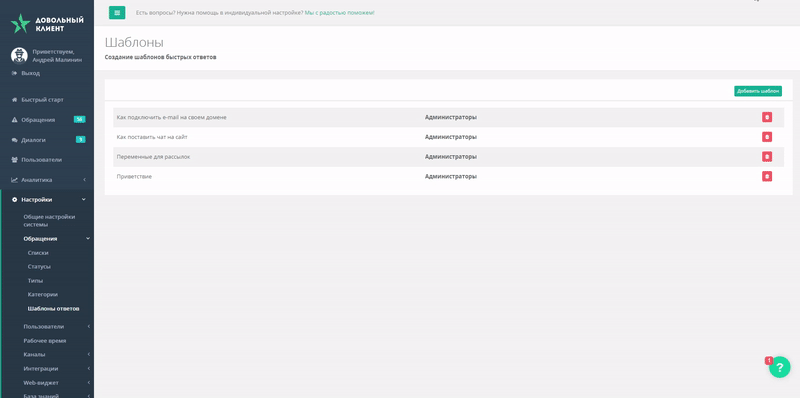Open Общие настройки системы

pos(49,220)
